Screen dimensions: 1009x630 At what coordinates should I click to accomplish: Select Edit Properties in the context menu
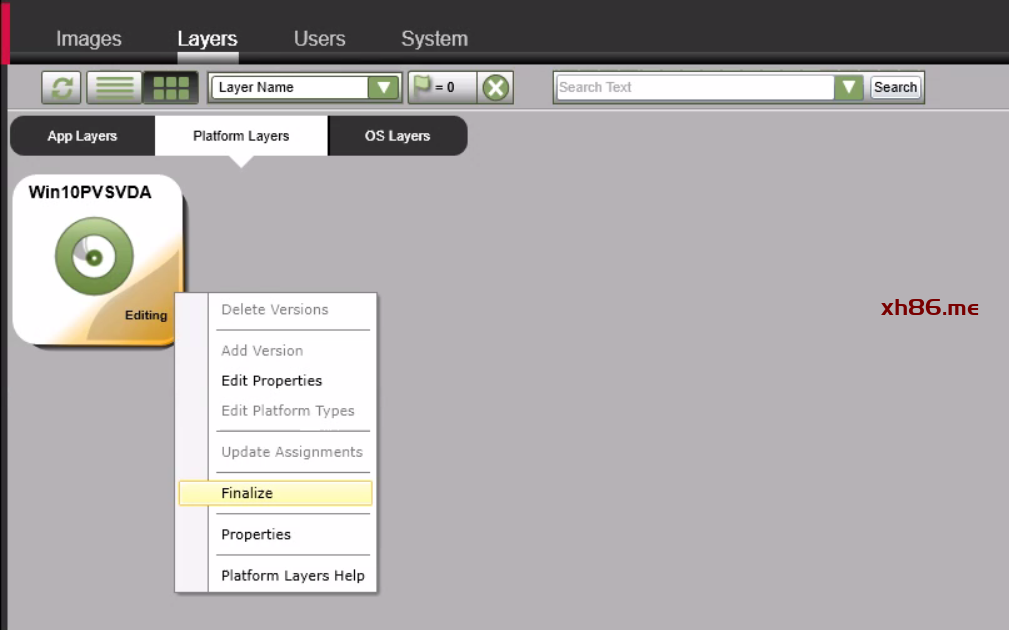271,381
